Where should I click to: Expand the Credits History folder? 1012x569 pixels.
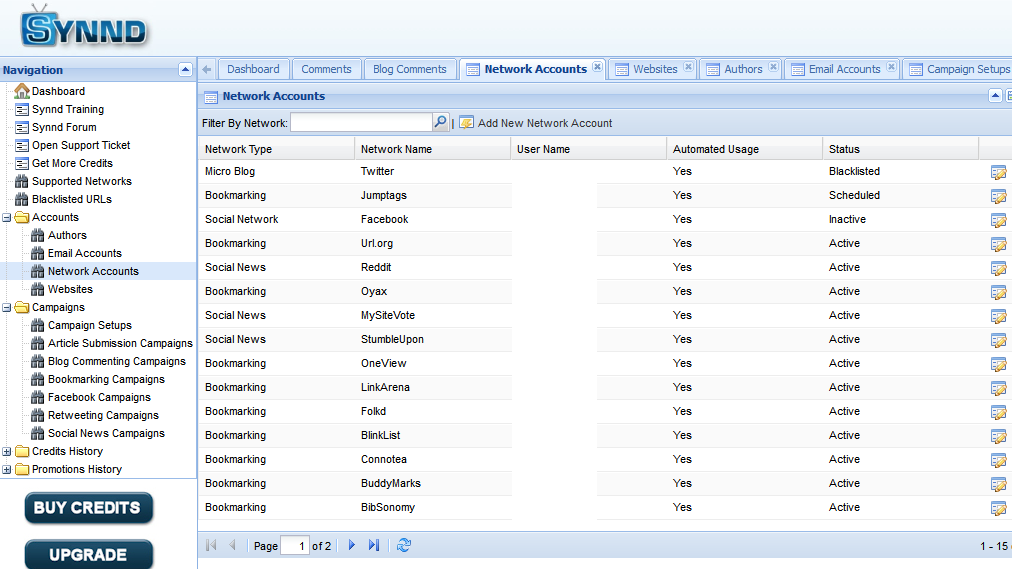coord(6,452)
